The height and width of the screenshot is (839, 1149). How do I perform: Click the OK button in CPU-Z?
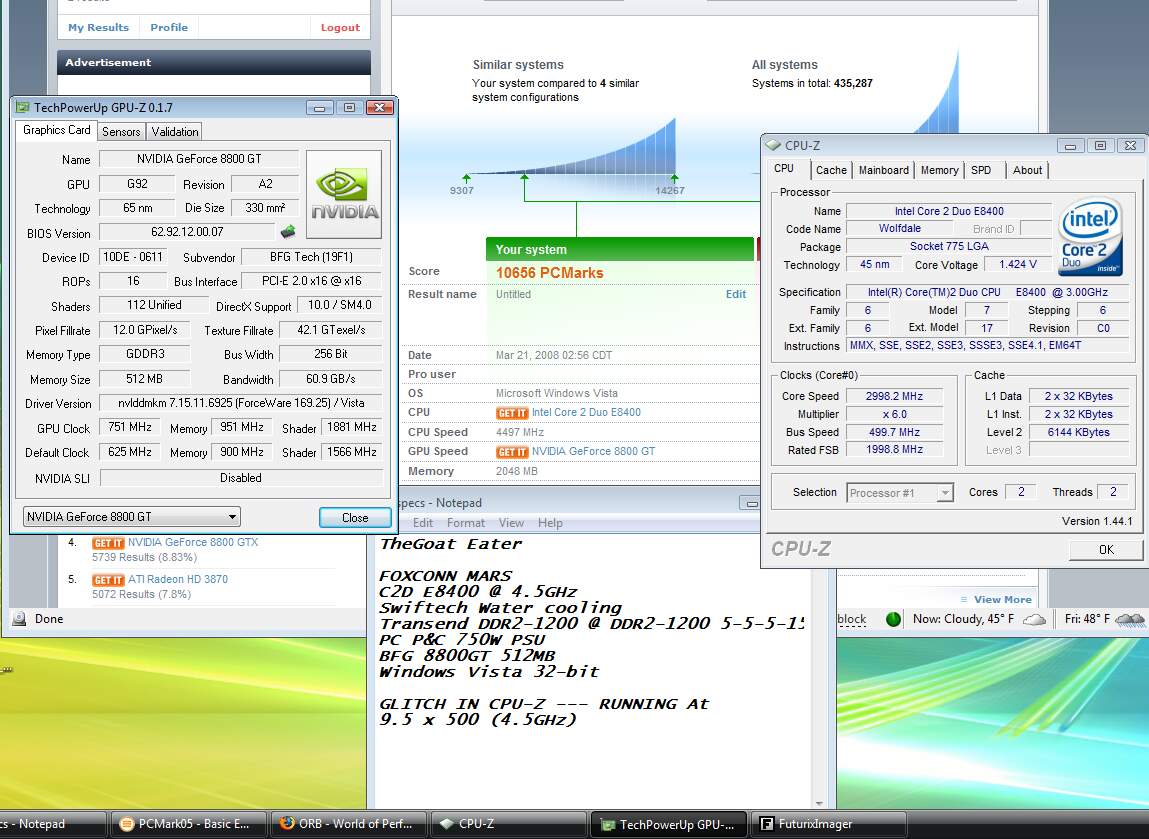(x=1106, y=550)
